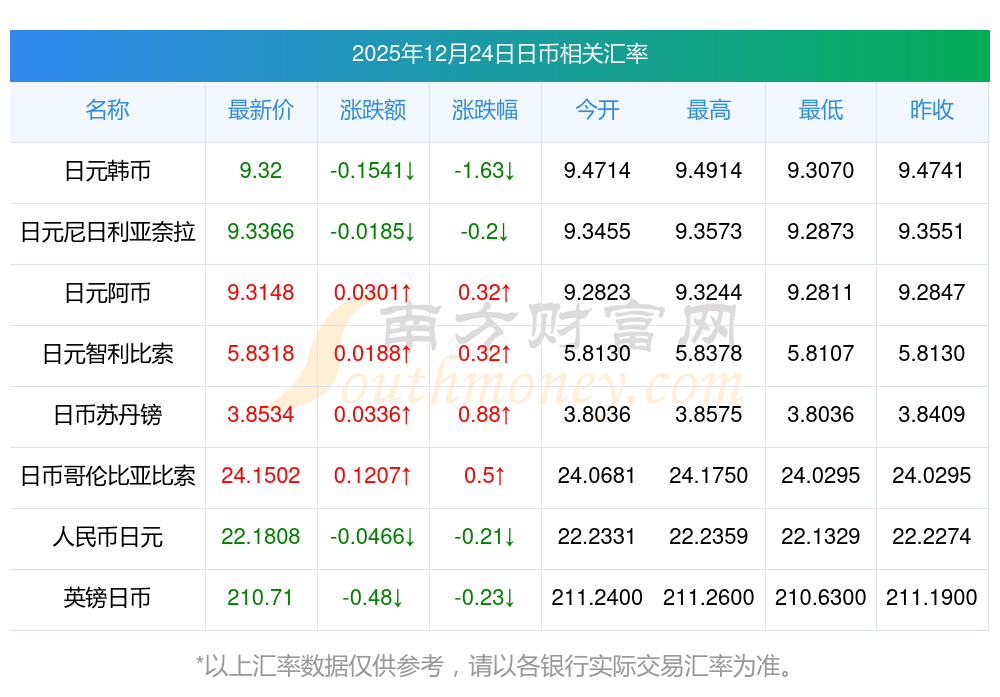This screenshot has width=1000, height=697.
Task: Select the 日元阿币 row name
Action: coord(107,293)
